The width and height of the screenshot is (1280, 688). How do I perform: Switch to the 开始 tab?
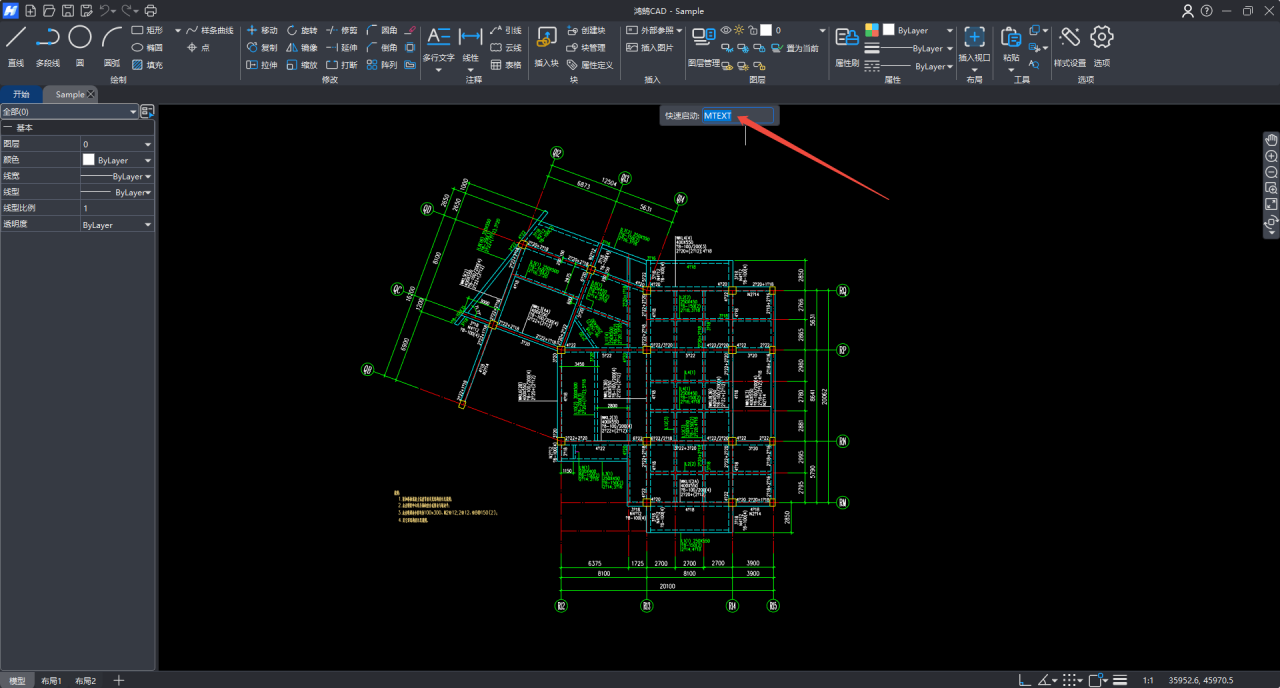pos(21,94)
